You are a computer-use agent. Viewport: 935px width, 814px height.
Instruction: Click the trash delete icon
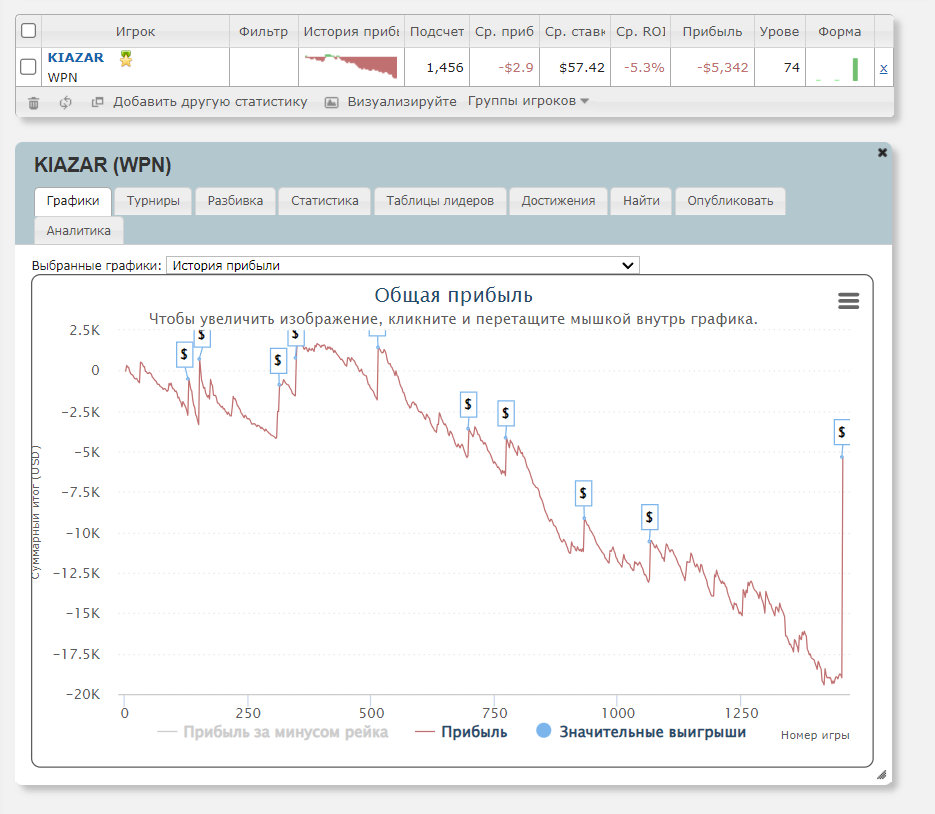pyautogui.click(x=34, y=102)
